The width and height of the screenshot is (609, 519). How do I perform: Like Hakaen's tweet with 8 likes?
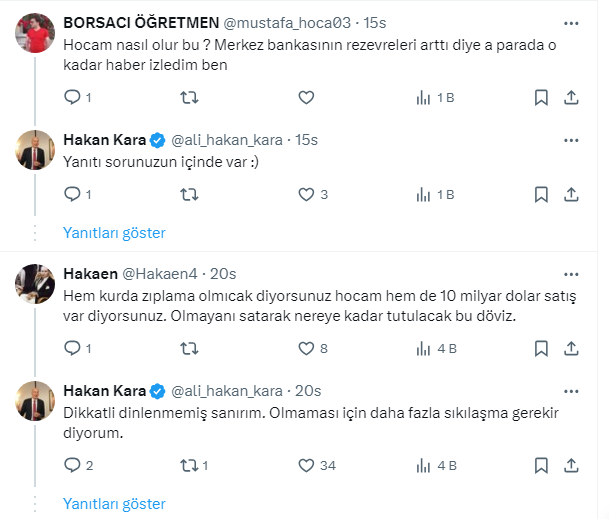pyautogui.click(x=306, y=348)
